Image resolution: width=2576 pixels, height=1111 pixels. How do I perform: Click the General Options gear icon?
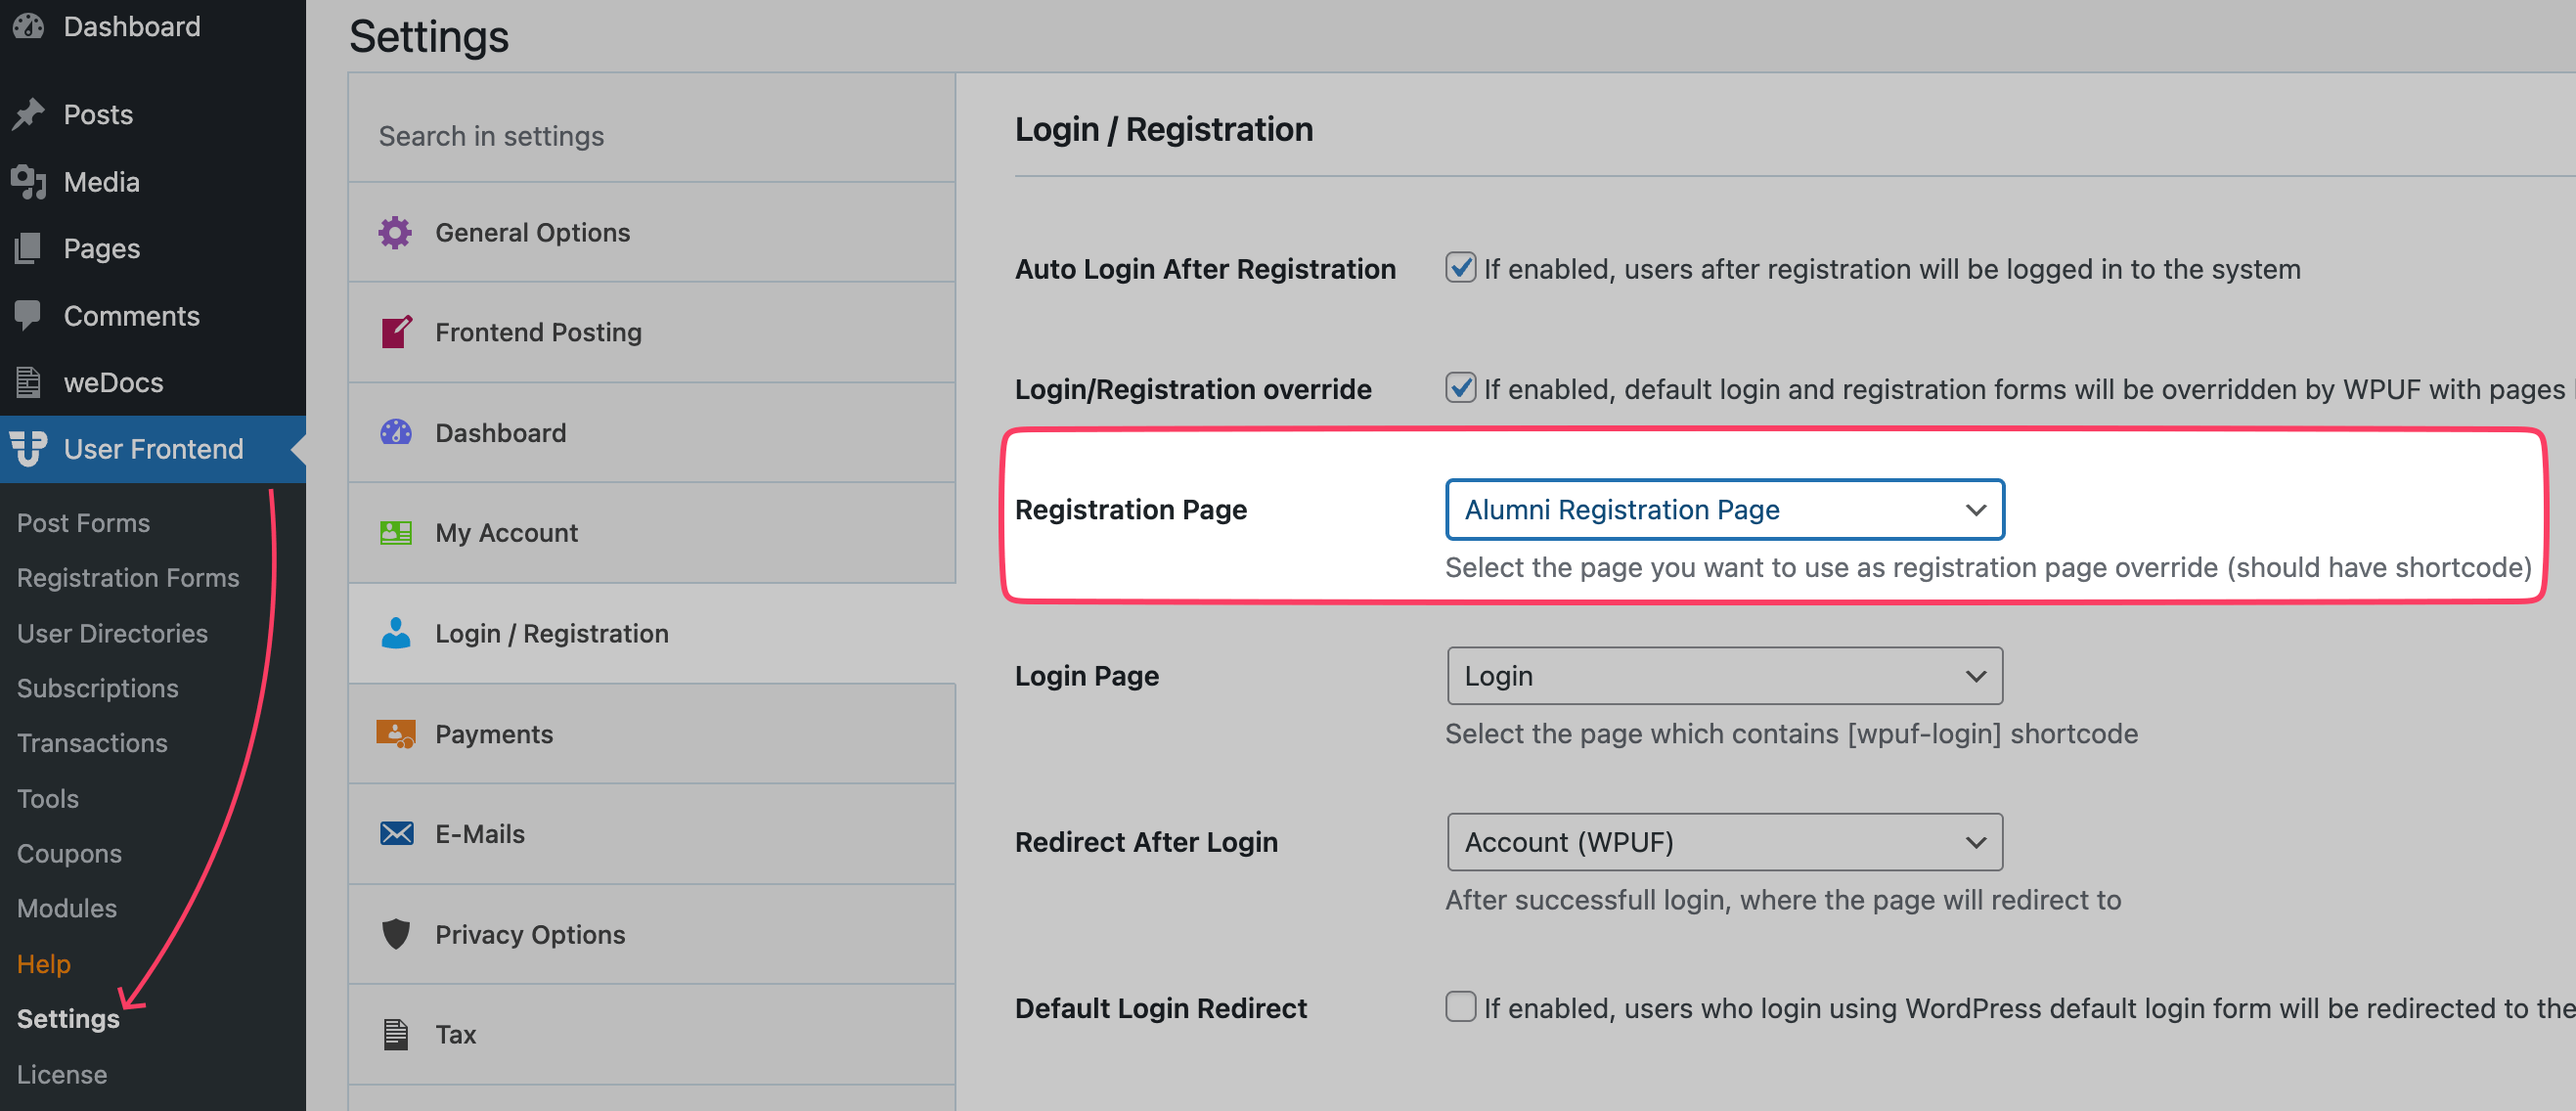[x=395, y=232]
